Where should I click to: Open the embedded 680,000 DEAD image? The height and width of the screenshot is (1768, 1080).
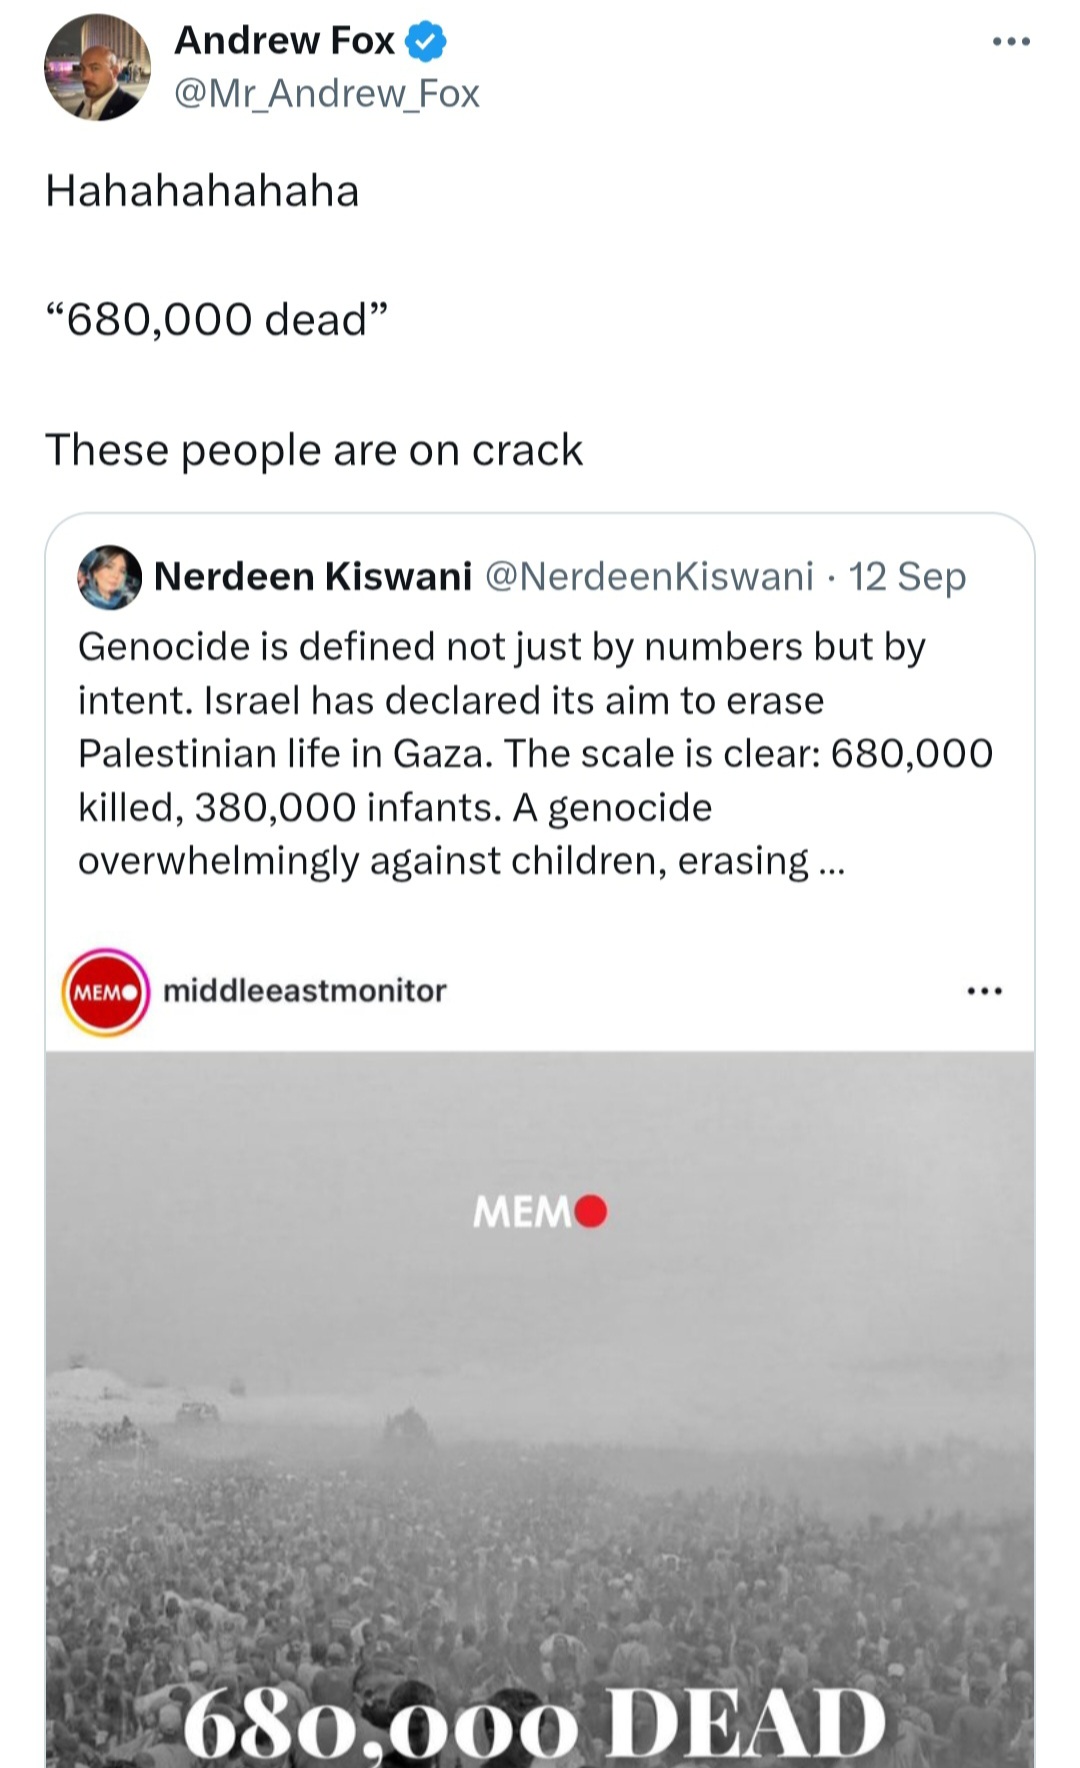click(x=540, y=1410)
